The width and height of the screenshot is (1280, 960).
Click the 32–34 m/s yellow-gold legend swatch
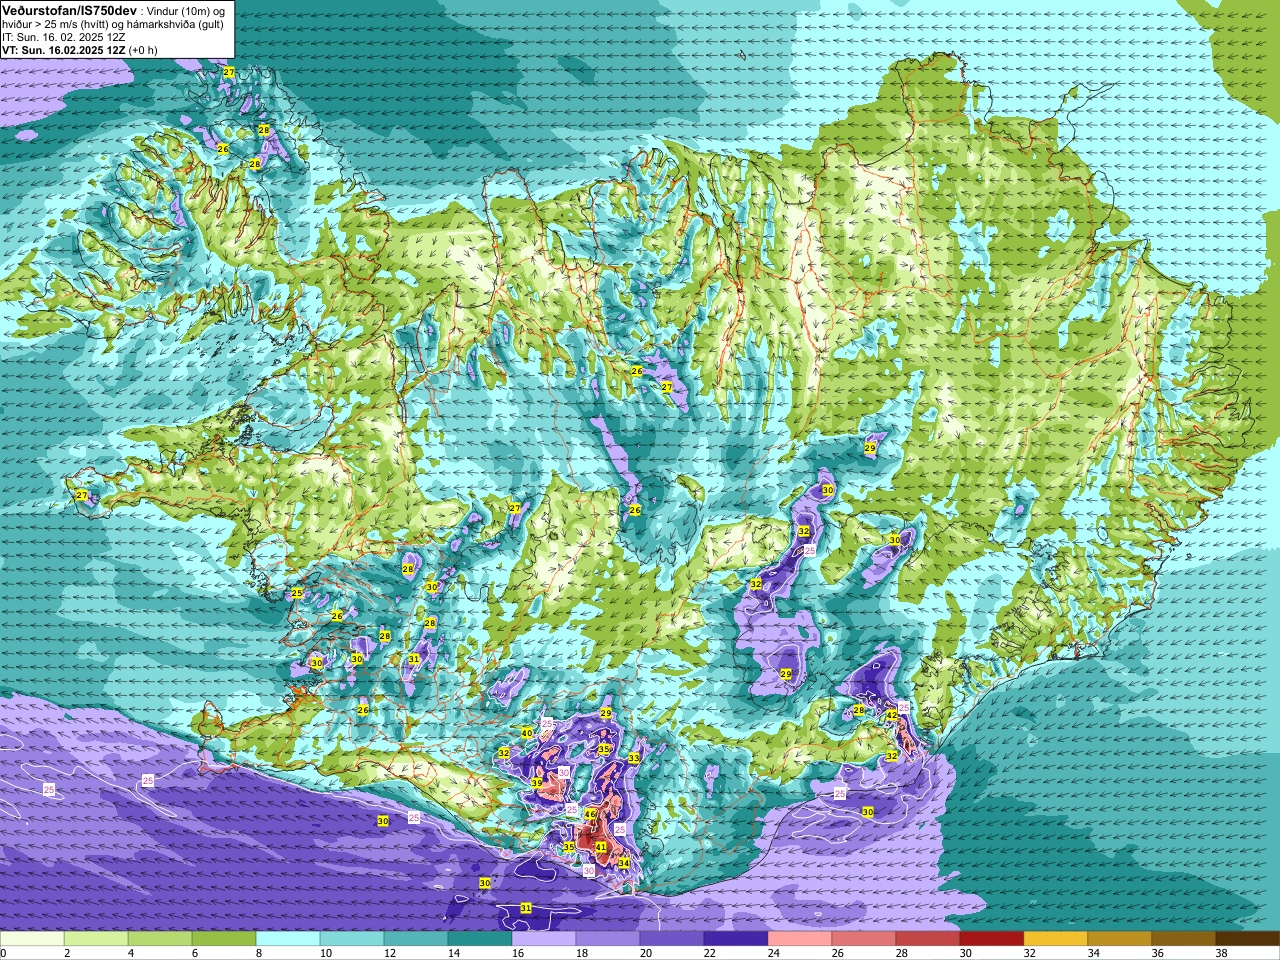(x=1056, y=939)
